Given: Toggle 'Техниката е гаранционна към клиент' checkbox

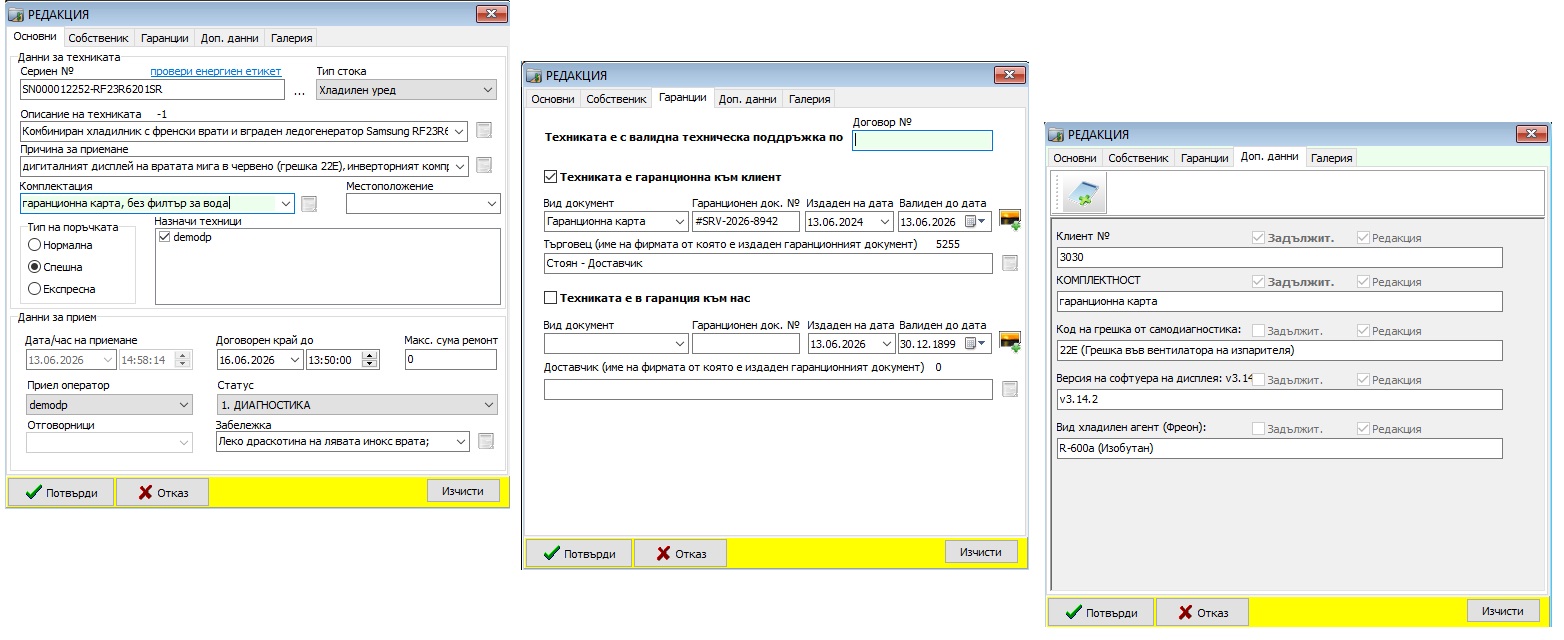Looking at the screenshot, I should 549,177.
